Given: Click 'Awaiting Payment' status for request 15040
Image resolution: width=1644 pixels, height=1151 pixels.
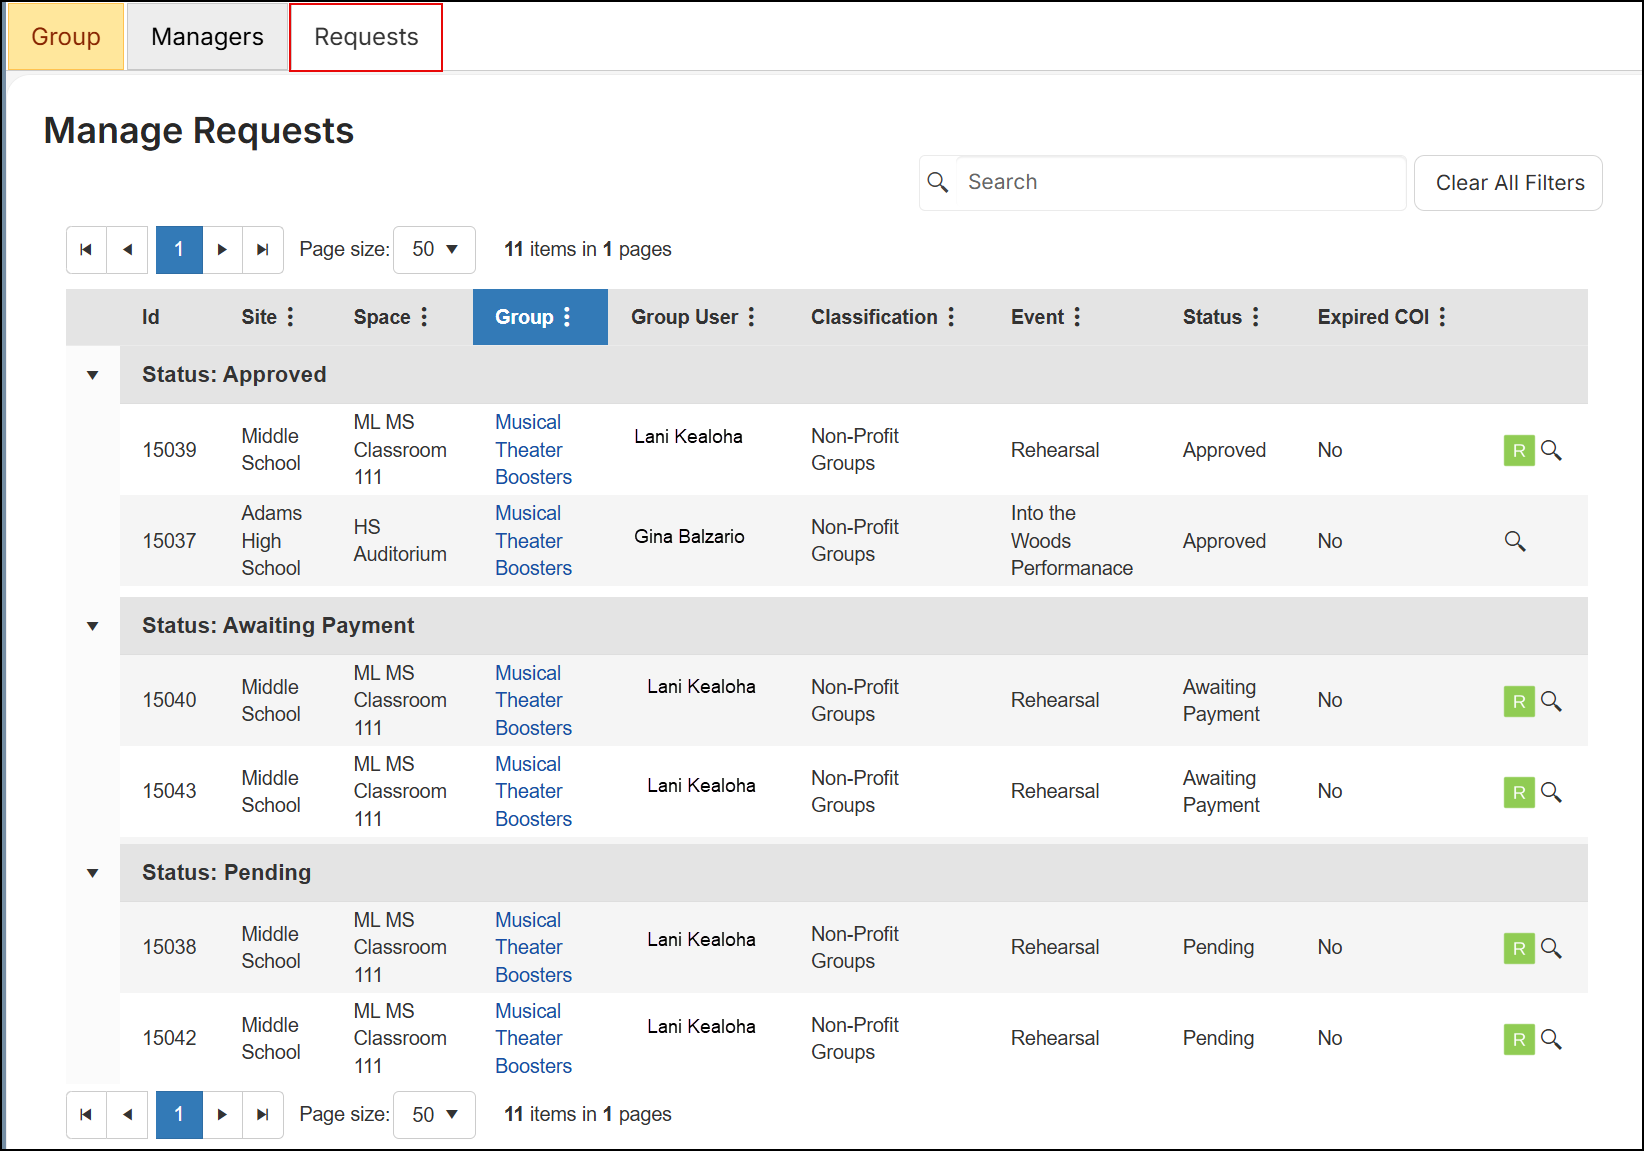Looking at the screenshot, I should tap(1221, 701).
